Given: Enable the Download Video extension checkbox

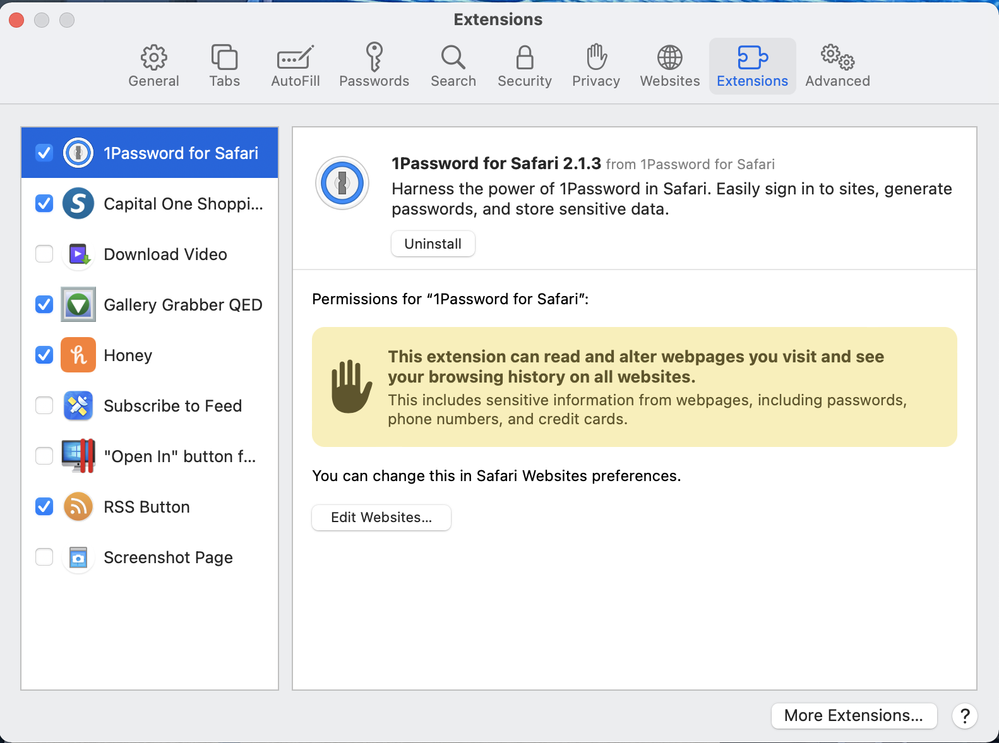Looking at the screenshot, I should tap(44, 254).
